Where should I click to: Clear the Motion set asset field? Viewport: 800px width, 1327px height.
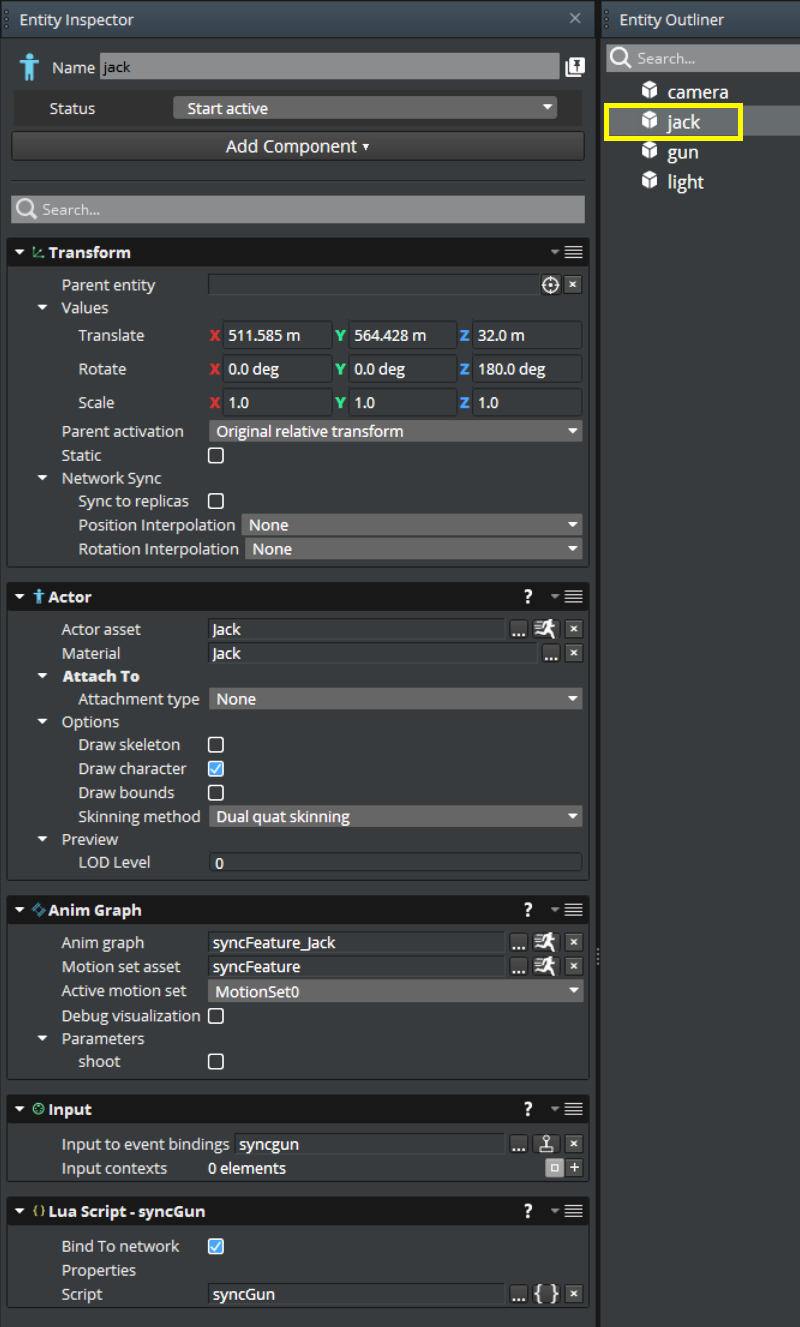pyautogui.click(x=574, y=967)
